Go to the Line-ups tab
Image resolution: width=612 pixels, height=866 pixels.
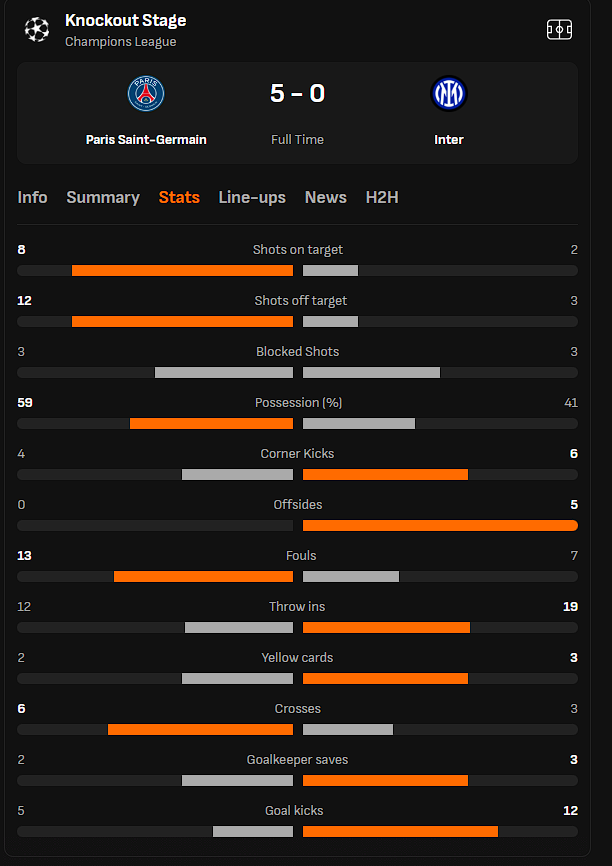point(252,197)
